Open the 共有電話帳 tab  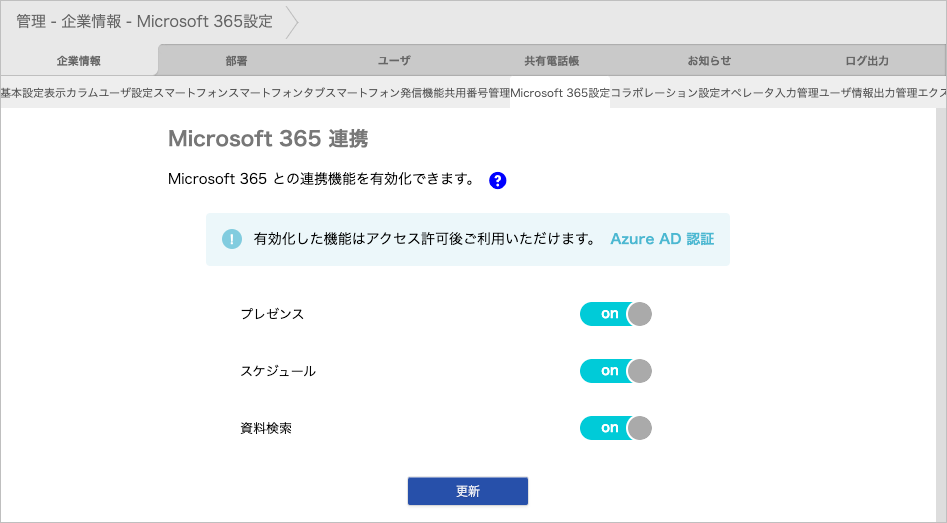(551, 60)
